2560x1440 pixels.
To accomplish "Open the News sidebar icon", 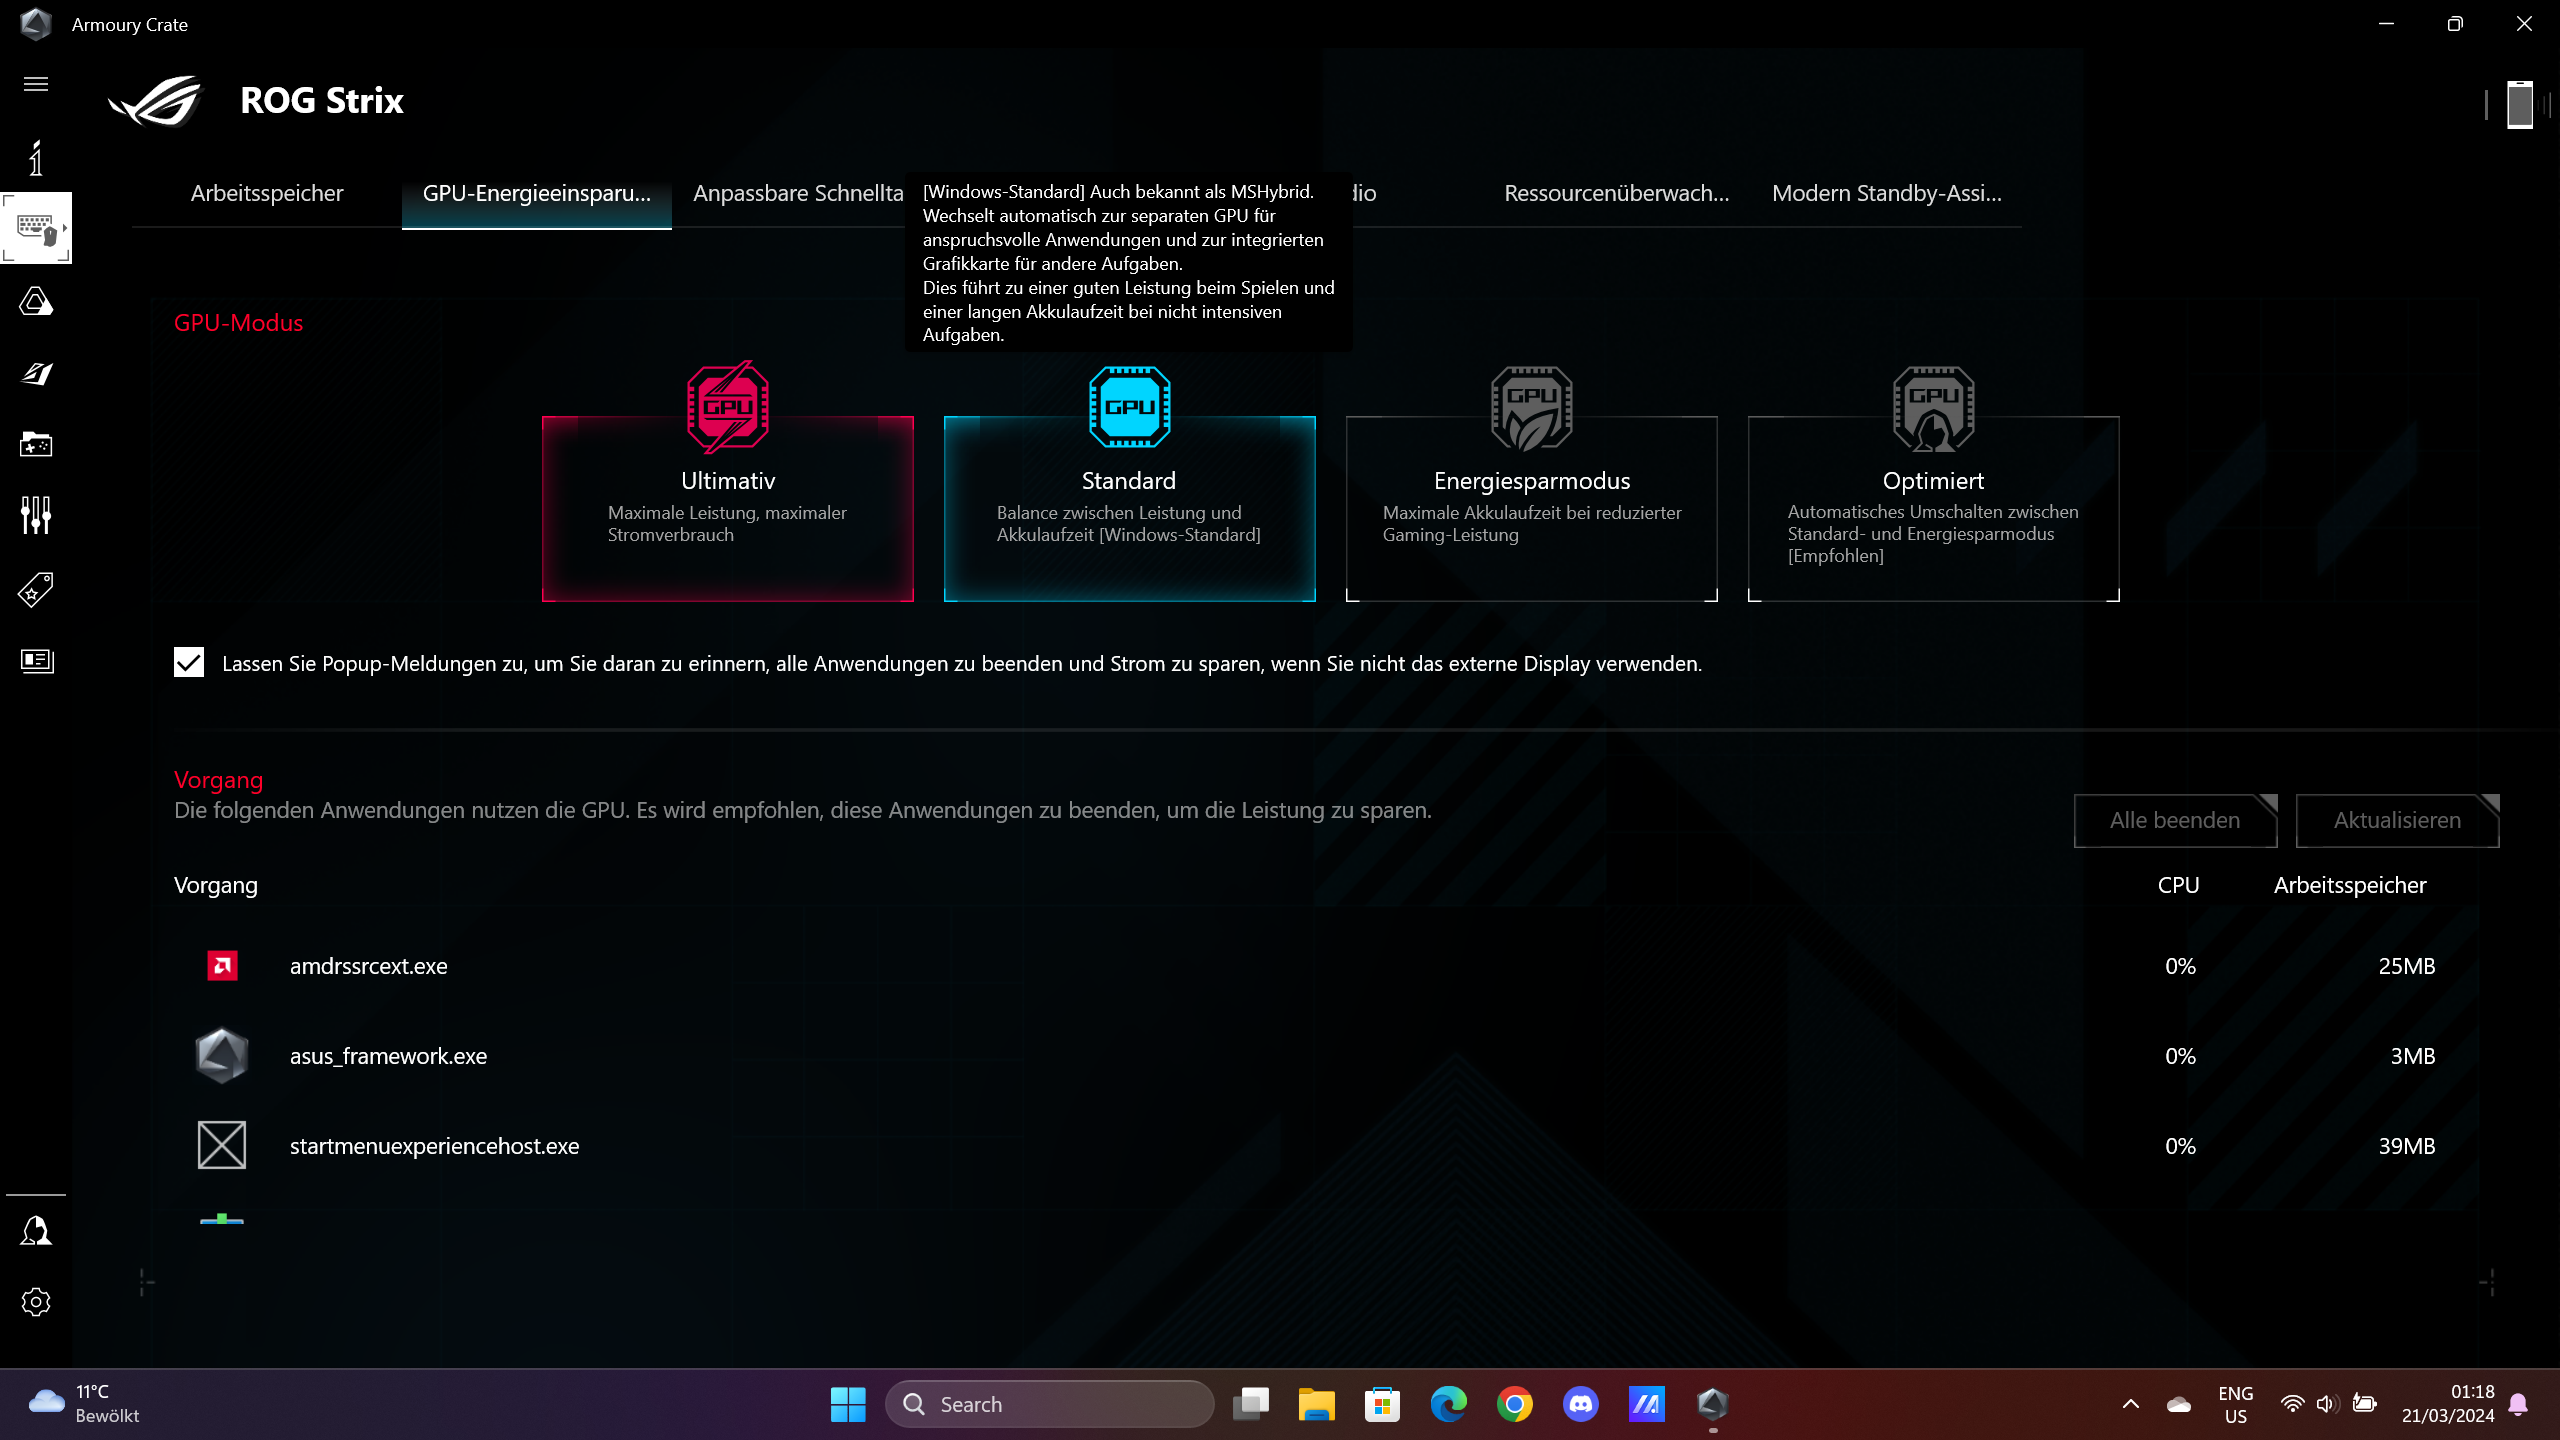I will (x=36, y=661).
